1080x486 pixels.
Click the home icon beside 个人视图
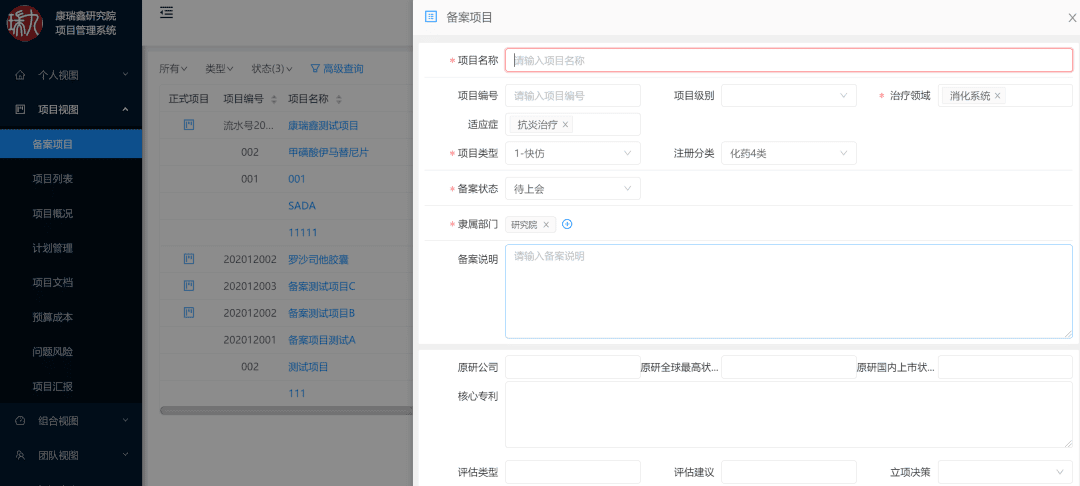pyautogui.click(x=21, y=74)
